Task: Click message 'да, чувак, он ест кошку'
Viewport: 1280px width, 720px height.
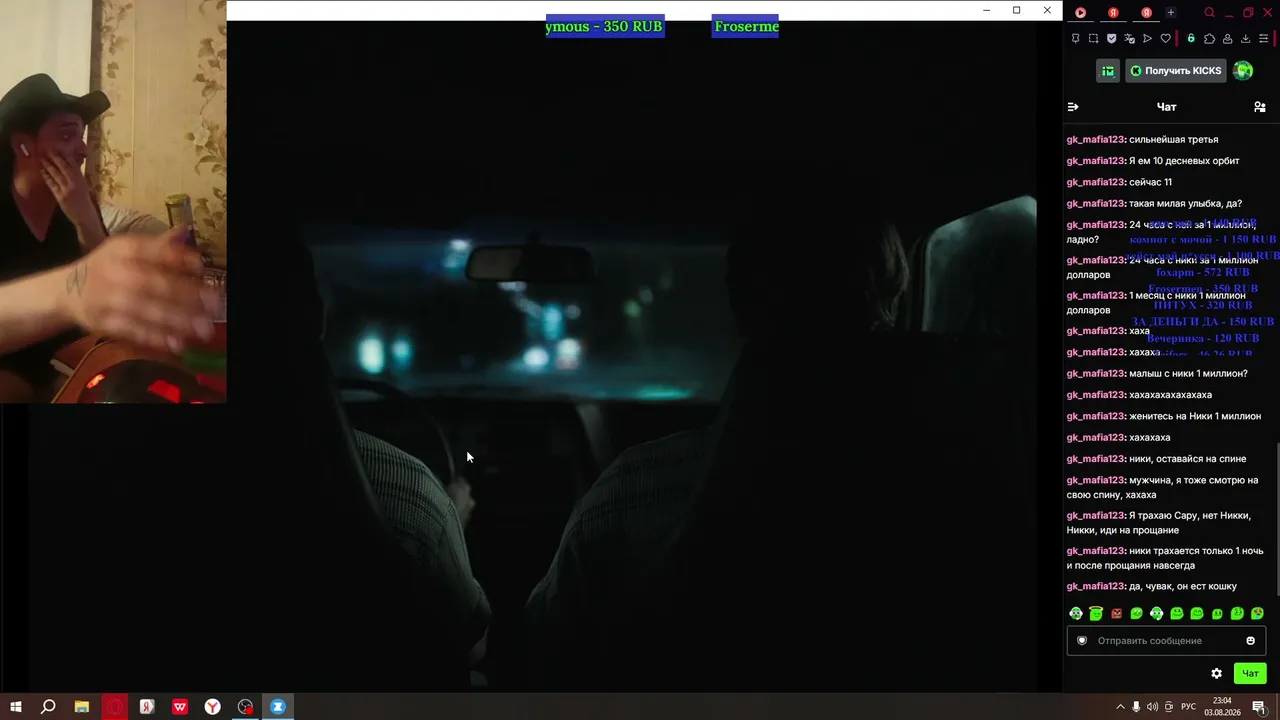Action: (x=1183, y=587)
